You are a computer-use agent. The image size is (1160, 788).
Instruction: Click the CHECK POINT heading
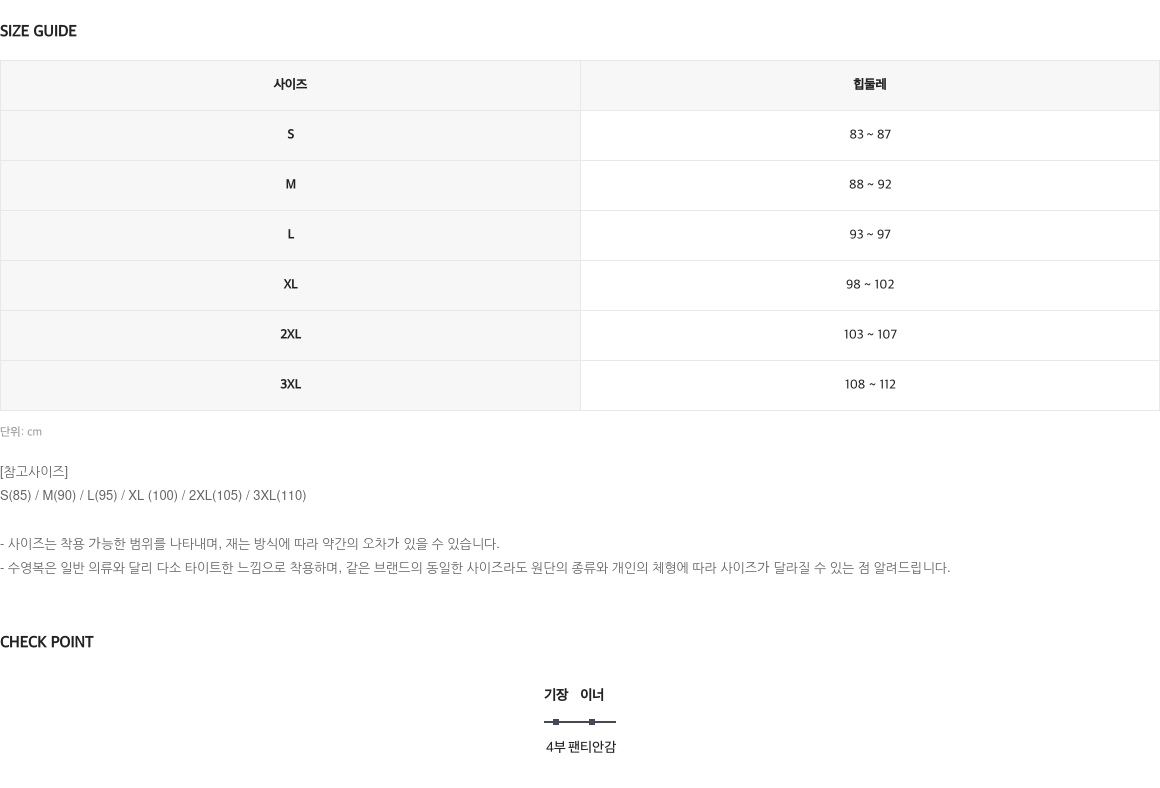point(47,642)
